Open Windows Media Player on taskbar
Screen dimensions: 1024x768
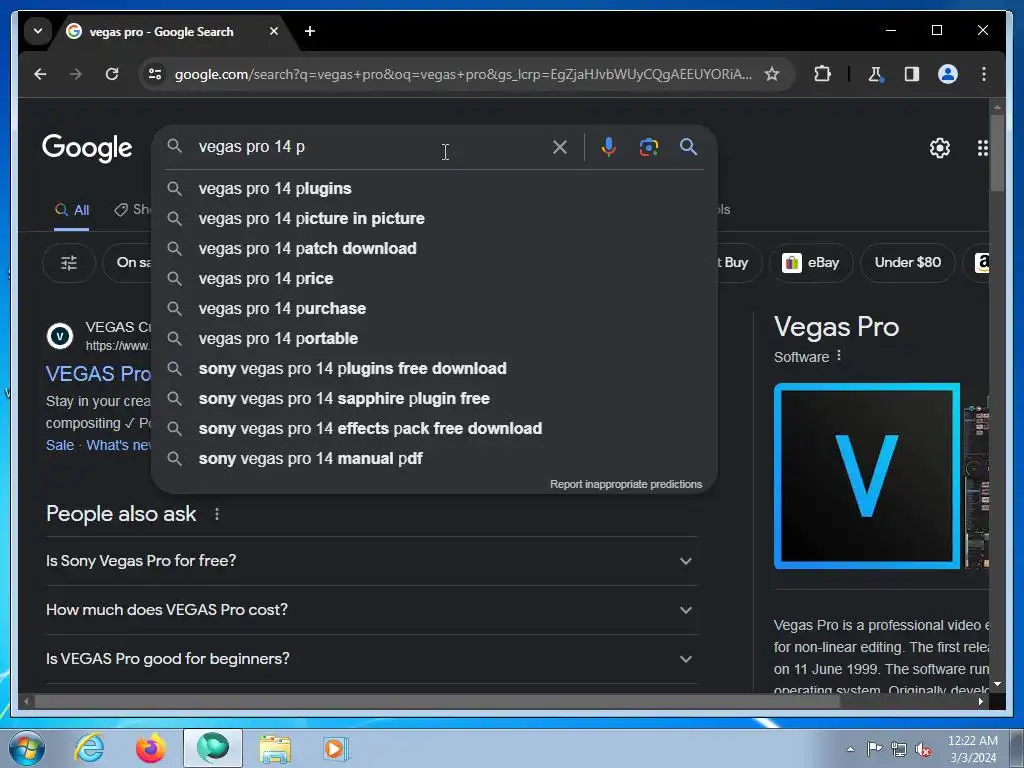pos(336,748)
